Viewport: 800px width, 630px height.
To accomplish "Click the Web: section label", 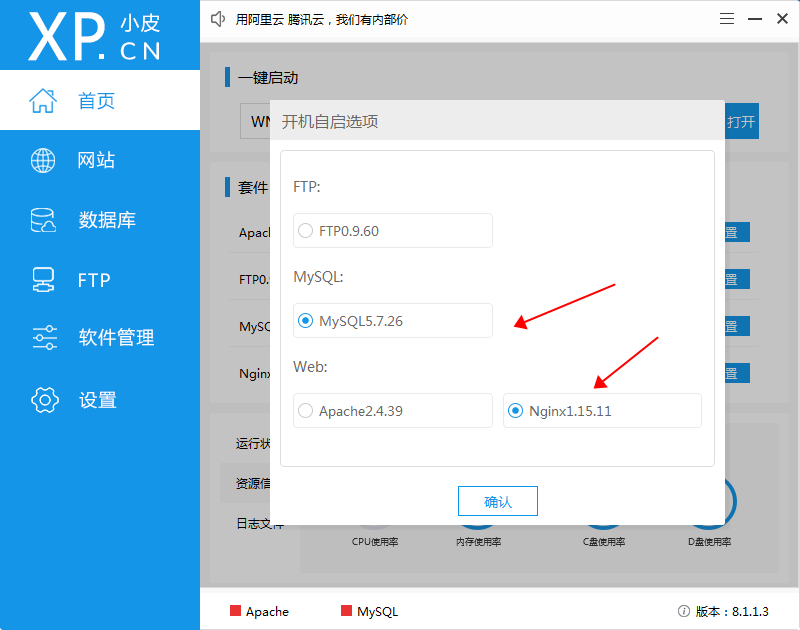I will tap(310, 367).
